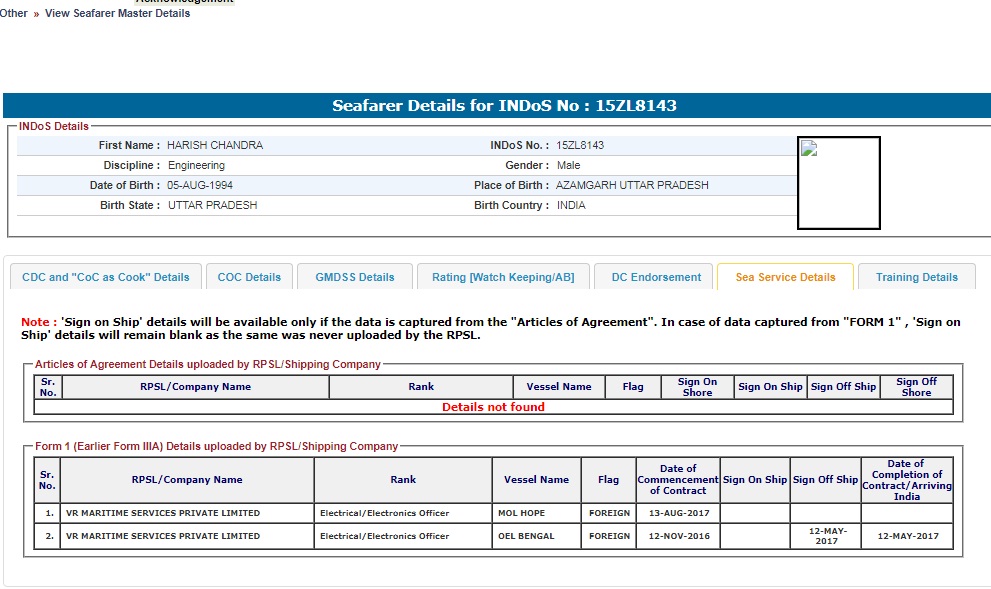Click the "Details not found" message row

coord(493,407)
